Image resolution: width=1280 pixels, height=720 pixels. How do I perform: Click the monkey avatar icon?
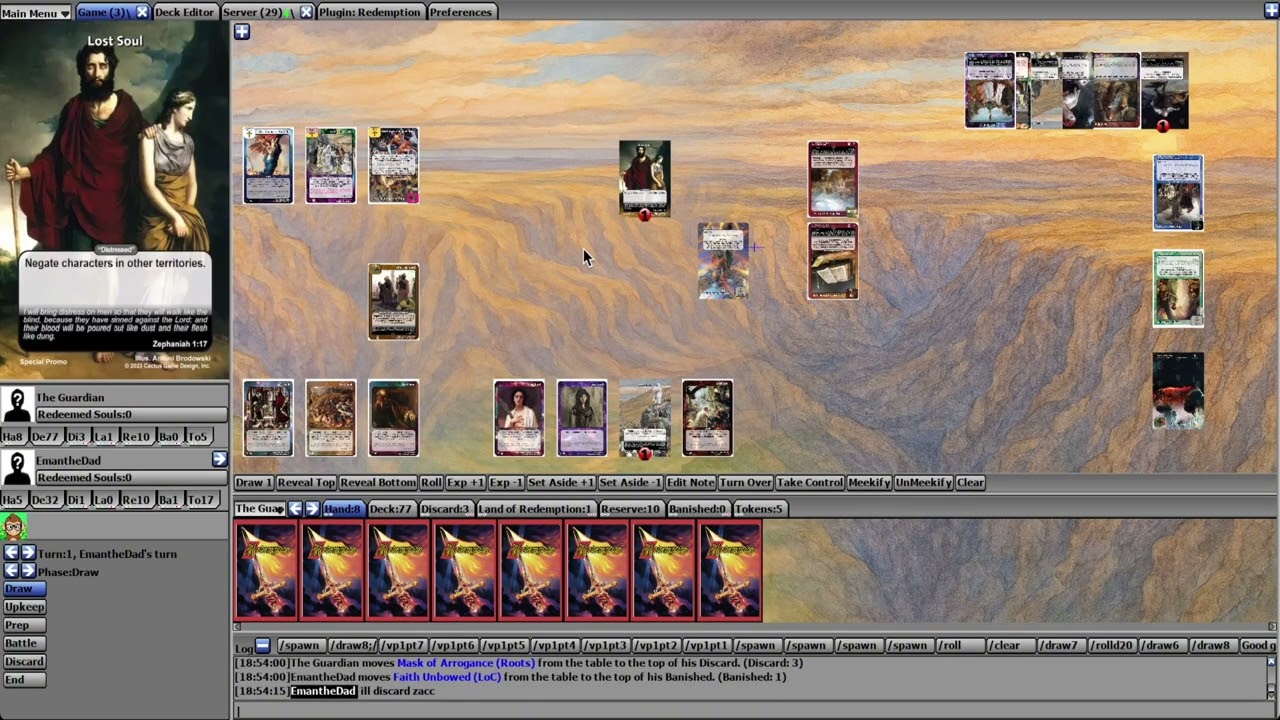click(x=13, y=526)
